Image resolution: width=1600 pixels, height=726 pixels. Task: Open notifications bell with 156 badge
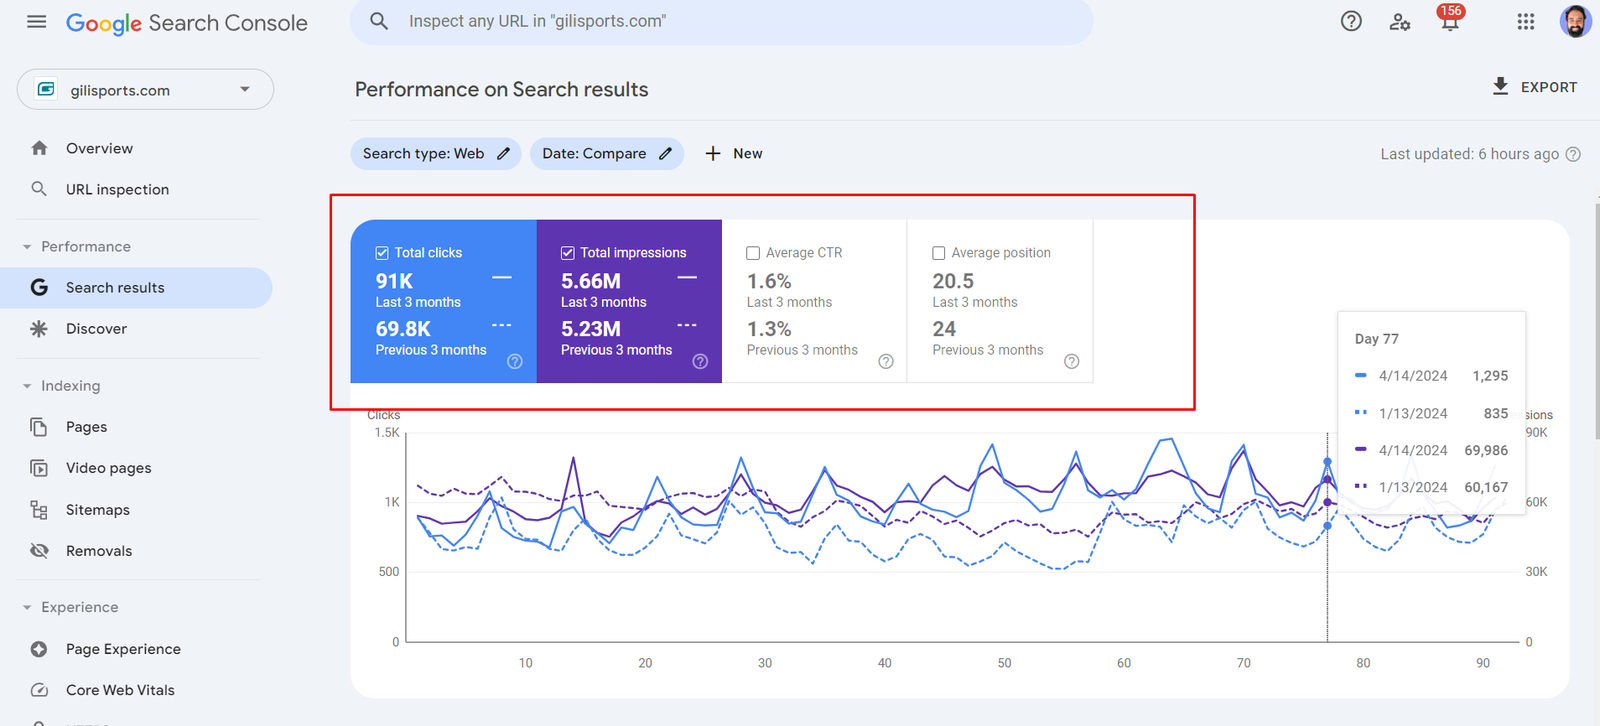1449,22
